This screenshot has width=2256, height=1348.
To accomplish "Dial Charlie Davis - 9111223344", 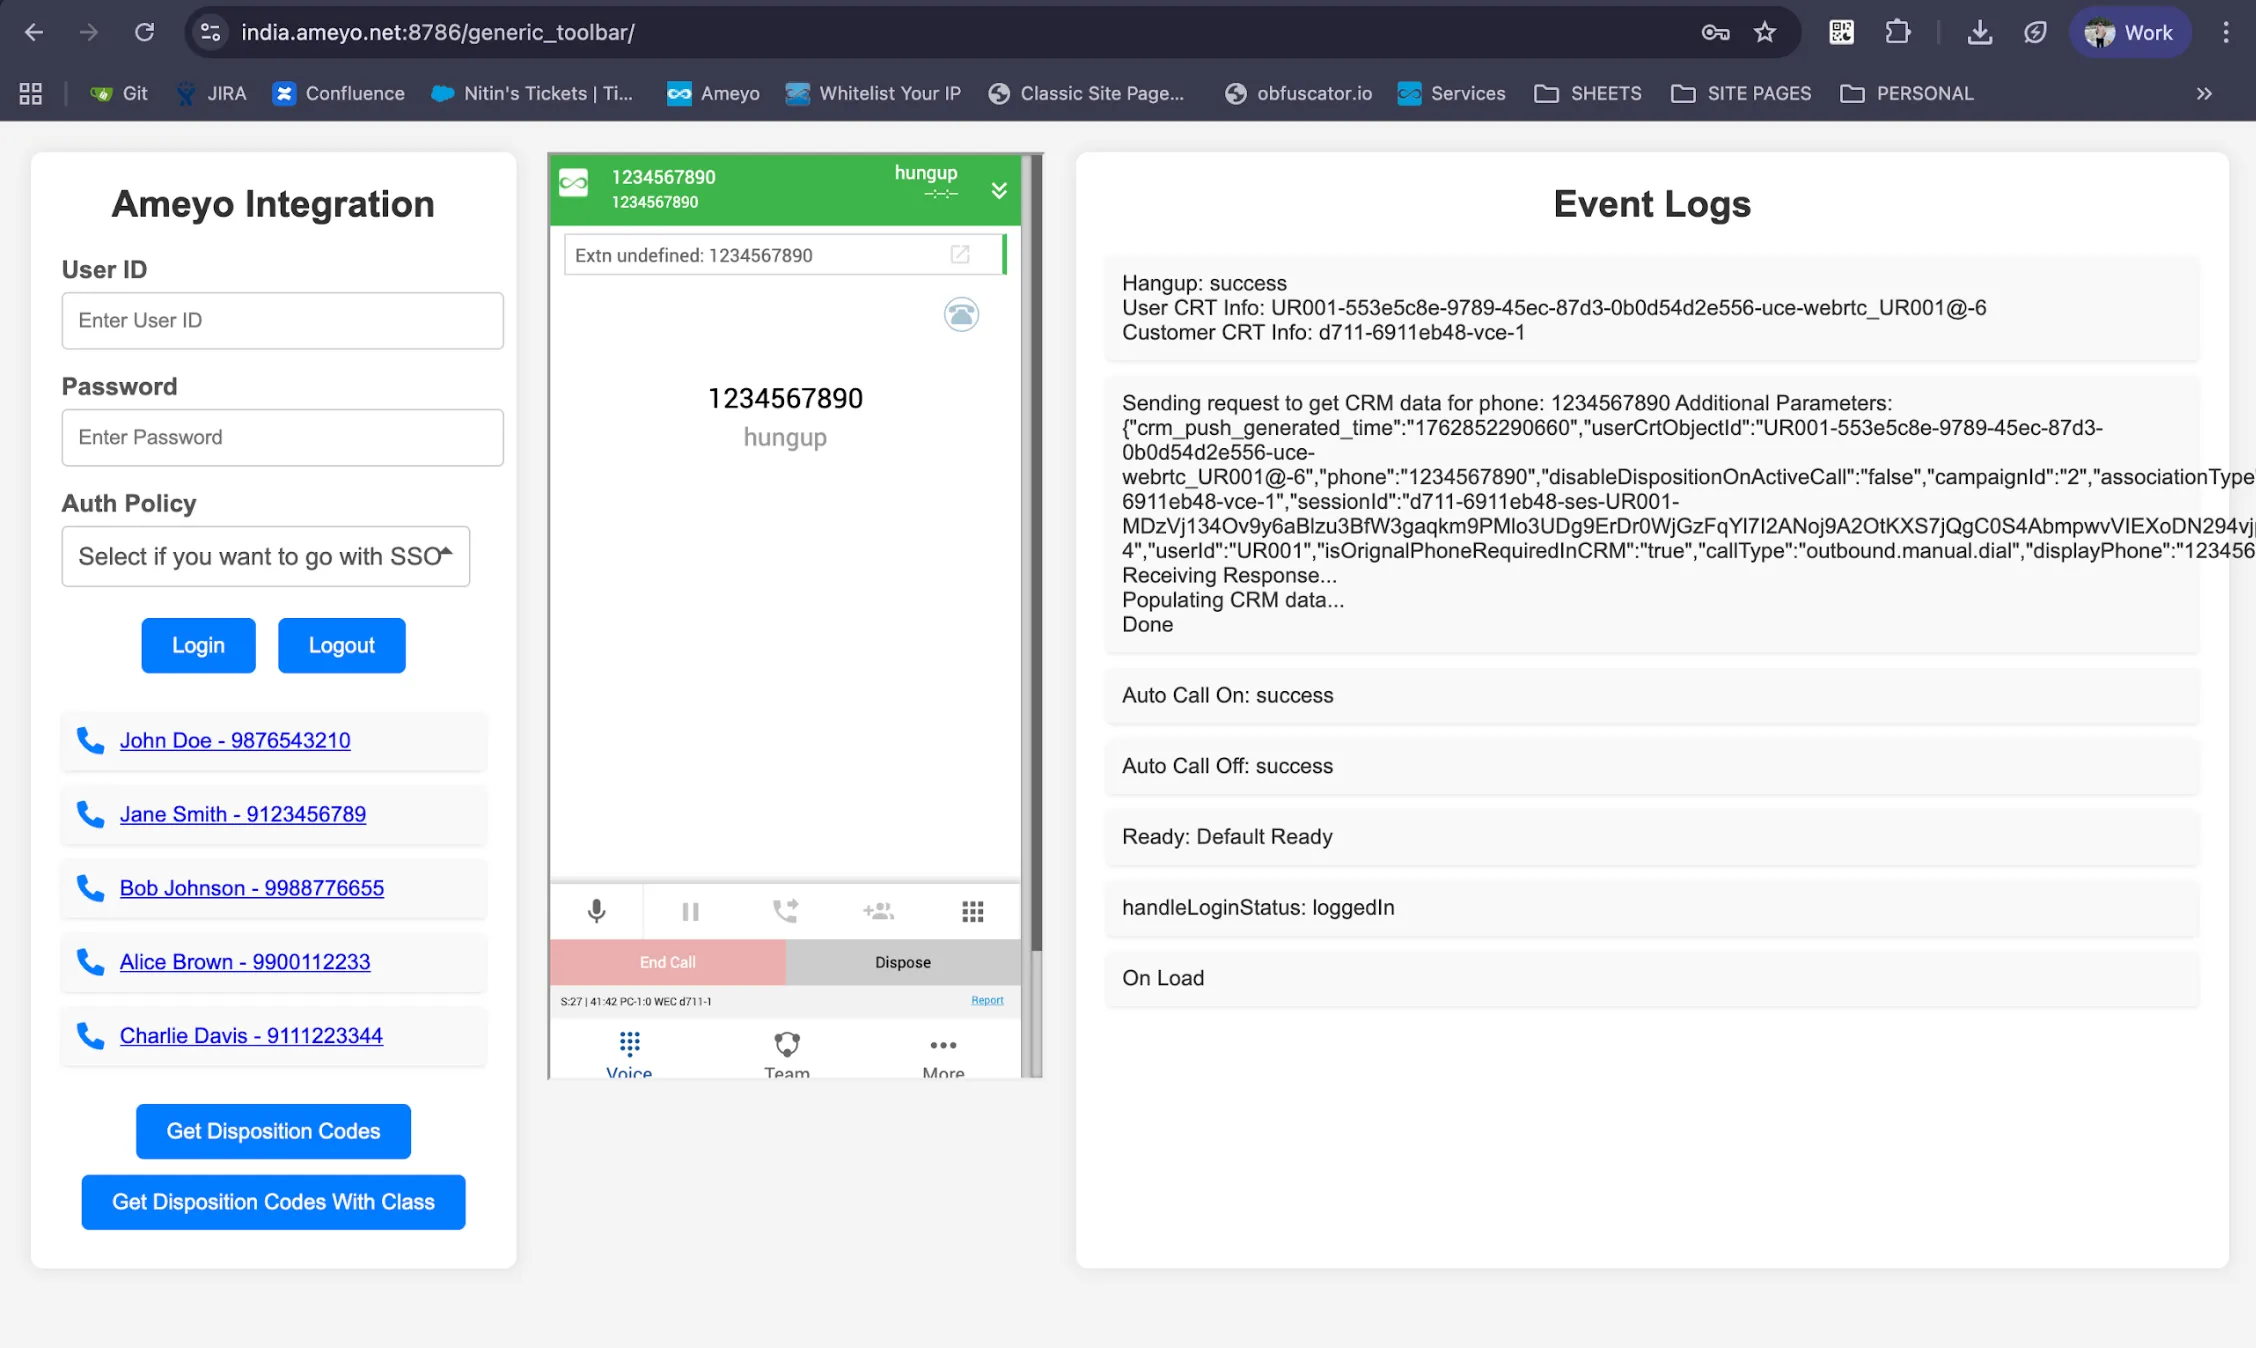I will click(x=251, y=1036).
